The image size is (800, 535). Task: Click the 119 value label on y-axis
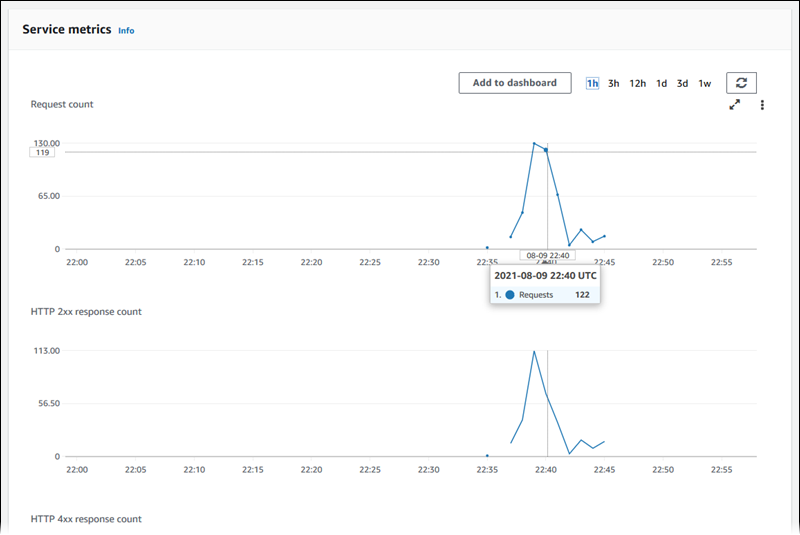click(43, 153)
